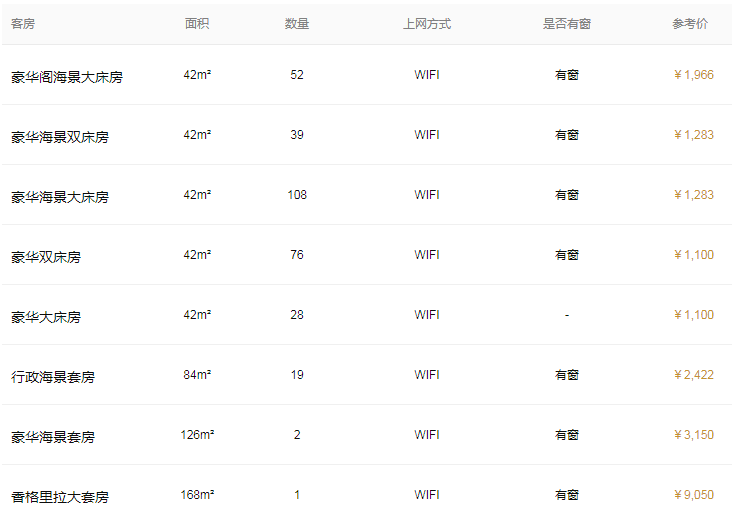Select the 豪华大床房 room entry
This screenshot has height=512, width=732.
[x=46, y=317]
